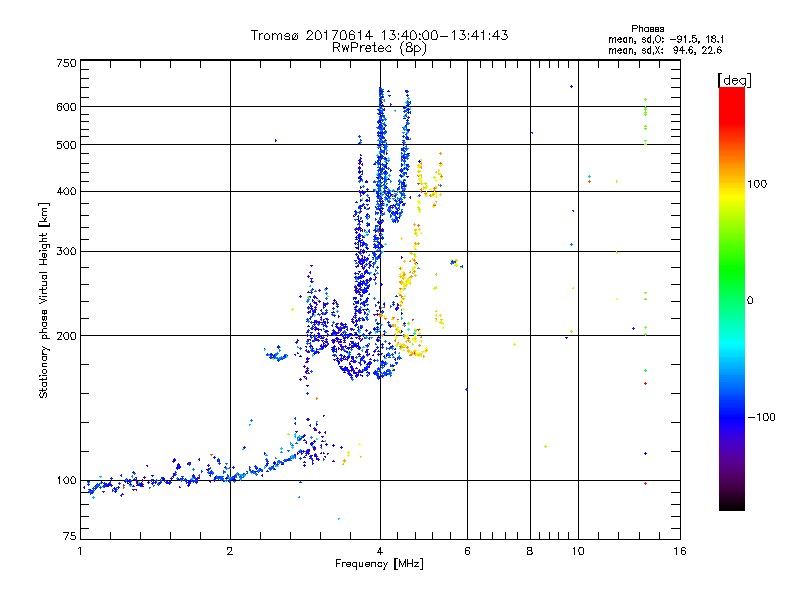Click the colorbar tick label '-100'

[x=762, y=417]
